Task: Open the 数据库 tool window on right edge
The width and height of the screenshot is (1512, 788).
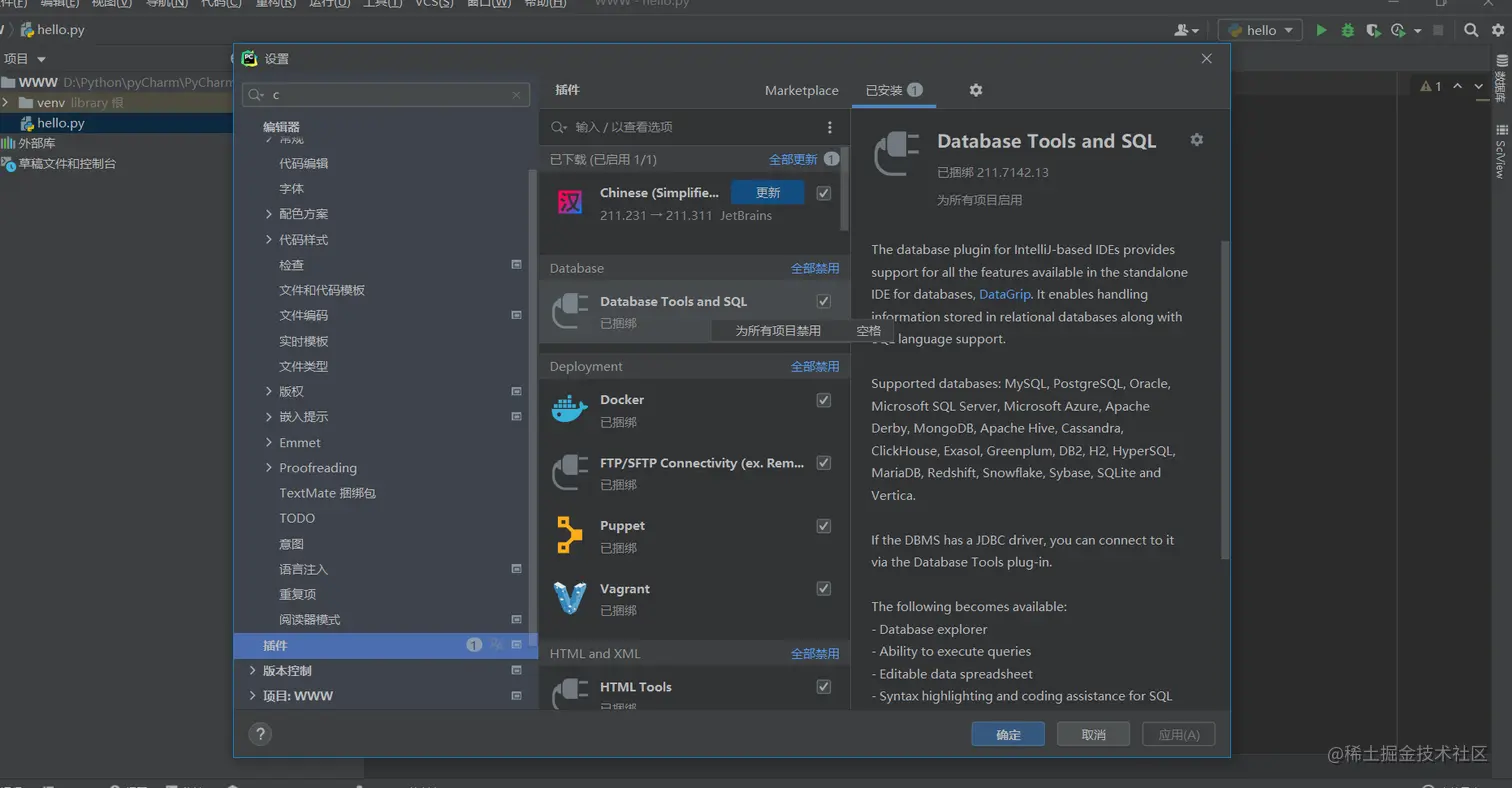Action: click(x=1500, y=79)
